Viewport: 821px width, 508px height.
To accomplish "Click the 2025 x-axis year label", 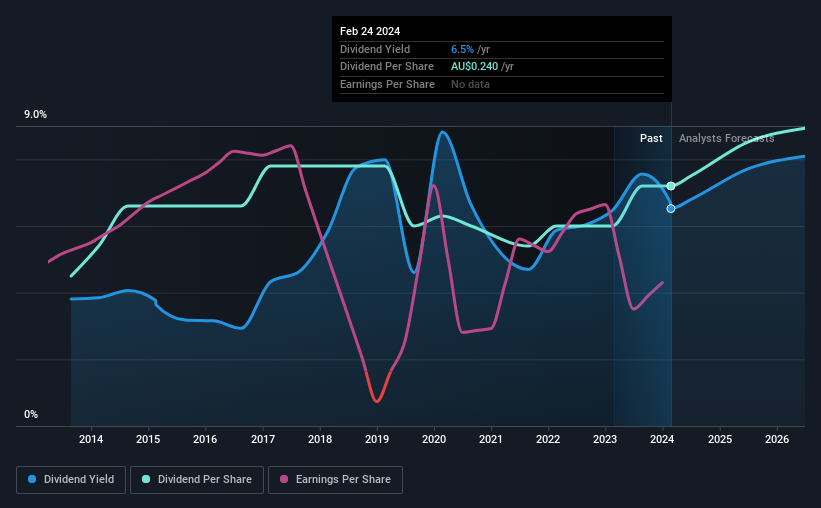I will click(x=720, y=439).
